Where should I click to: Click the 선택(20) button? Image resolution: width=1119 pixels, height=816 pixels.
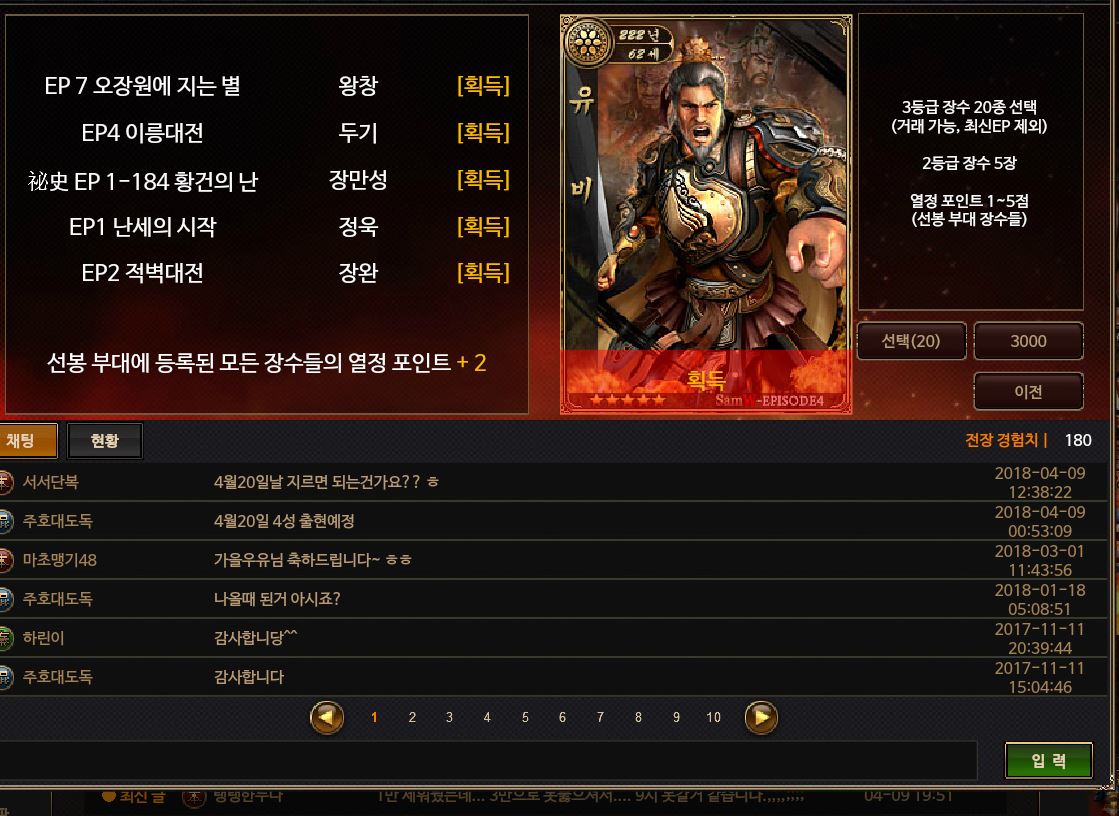pos(911,341)
